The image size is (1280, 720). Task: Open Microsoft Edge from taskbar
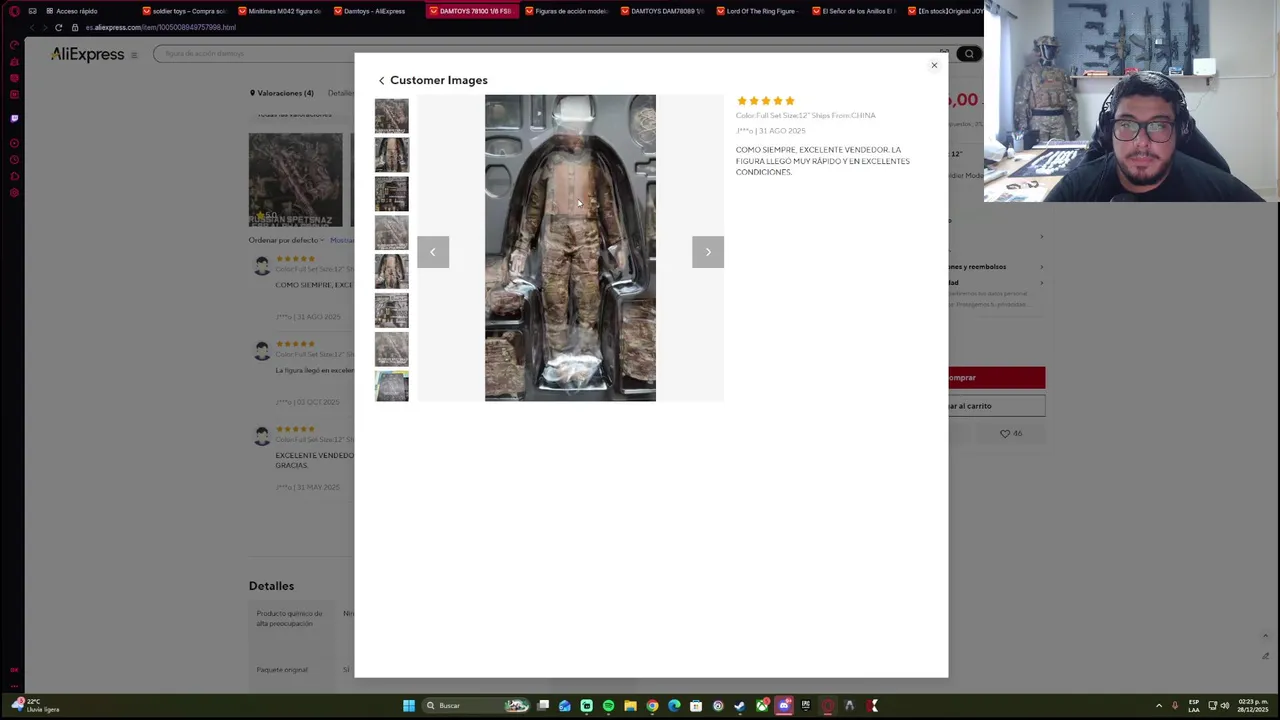click(x=674, y=706)
